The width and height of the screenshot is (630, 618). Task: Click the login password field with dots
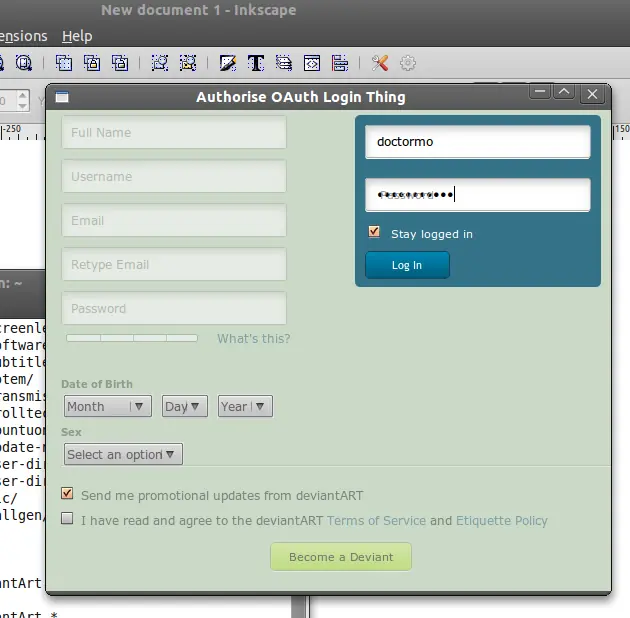(x=478, y=195)
